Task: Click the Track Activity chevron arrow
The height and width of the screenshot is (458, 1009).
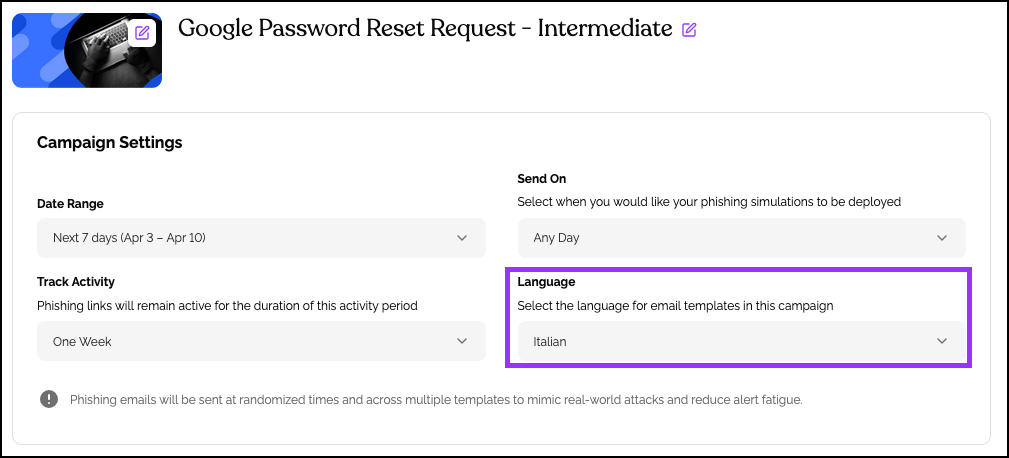Action: point(461,341)
